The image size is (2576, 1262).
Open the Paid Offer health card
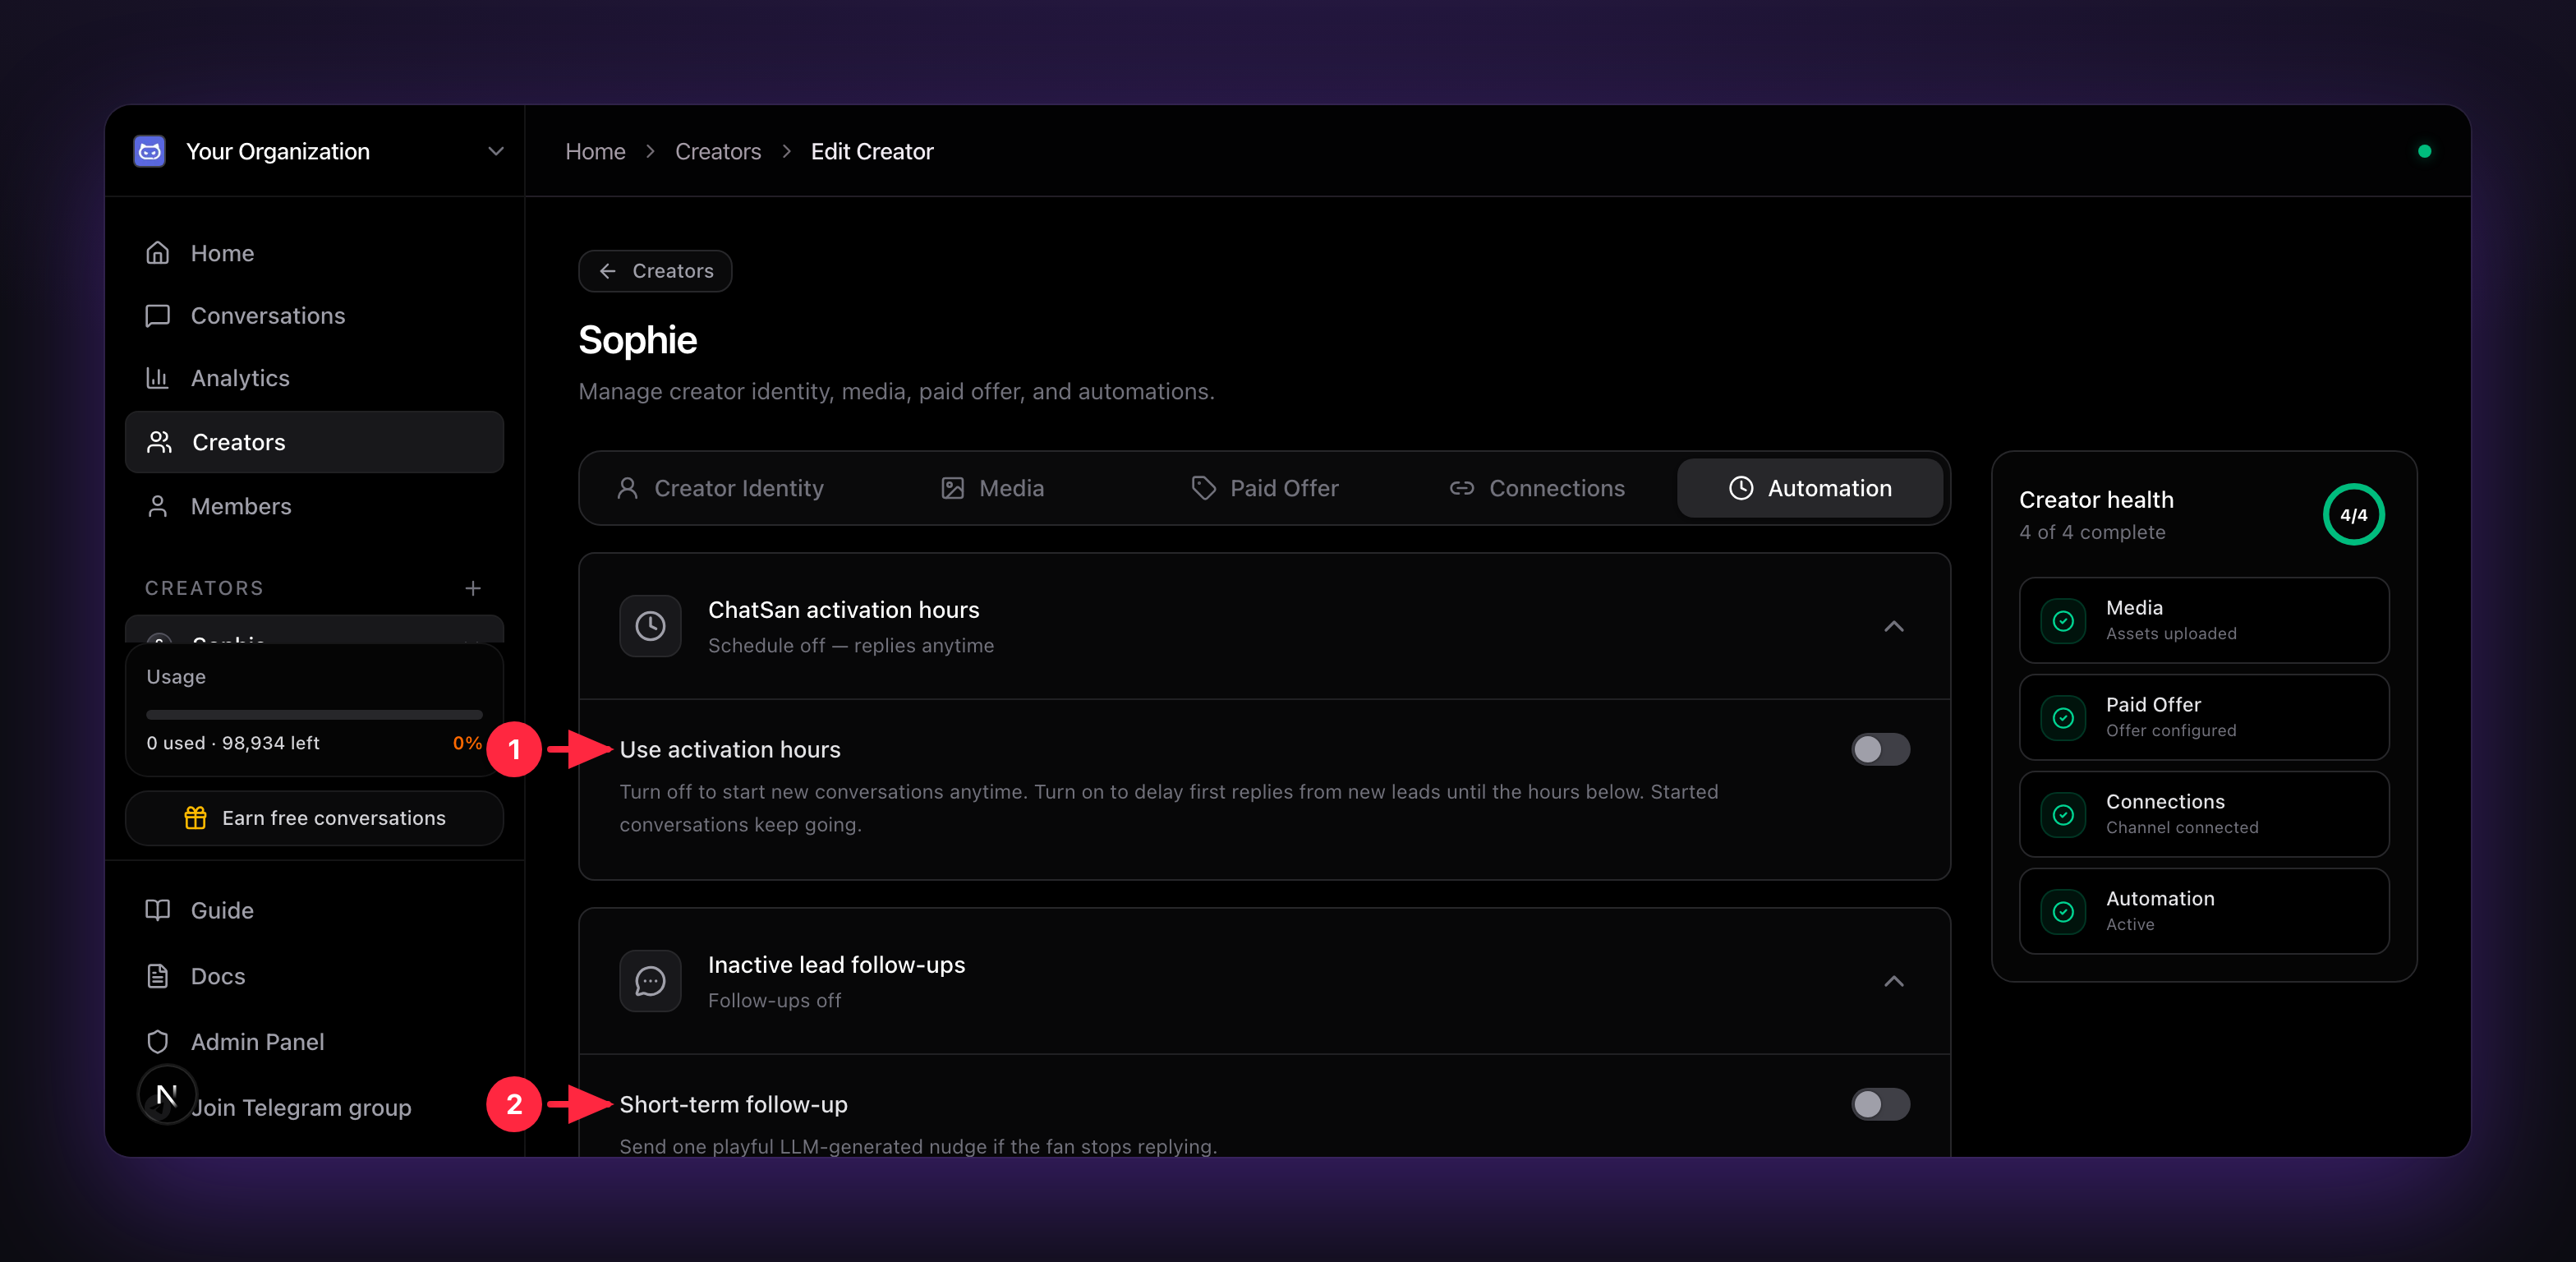pyautogui.click(x=2204, y=717)
